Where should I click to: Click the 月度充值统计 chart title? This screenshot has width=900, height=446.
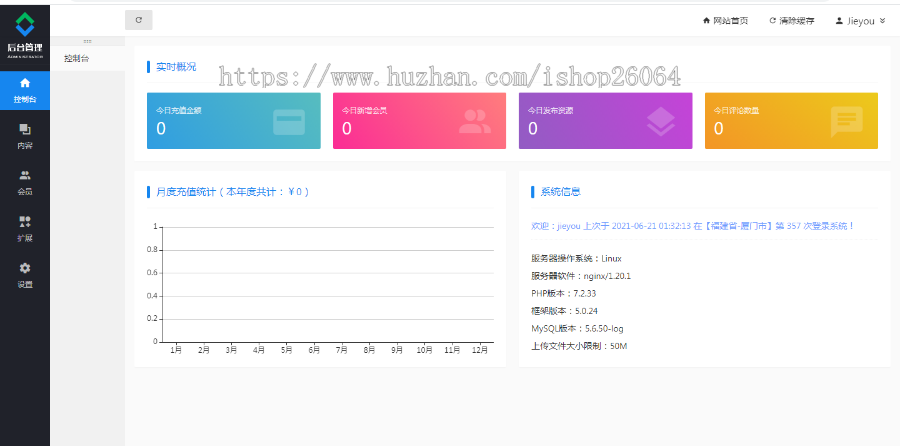click(233, 192)
